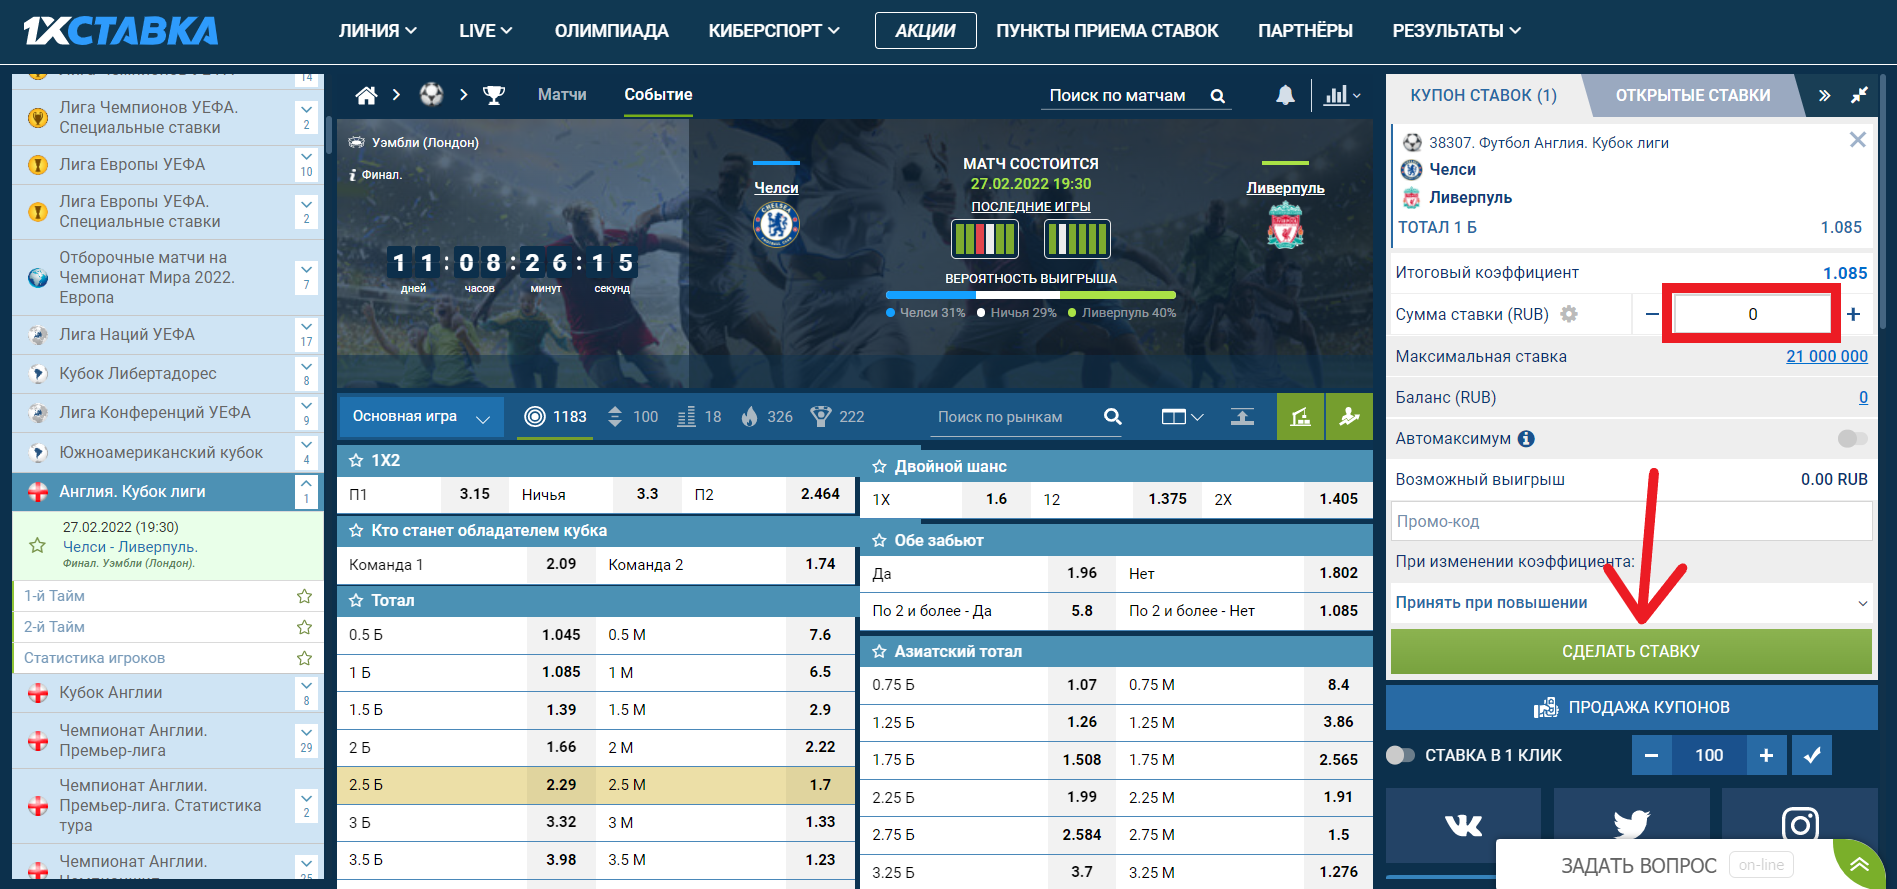Expand Лига Наций УЕФА league
The height and width of the screenshot is (889, 1897).
click(306, 334)
